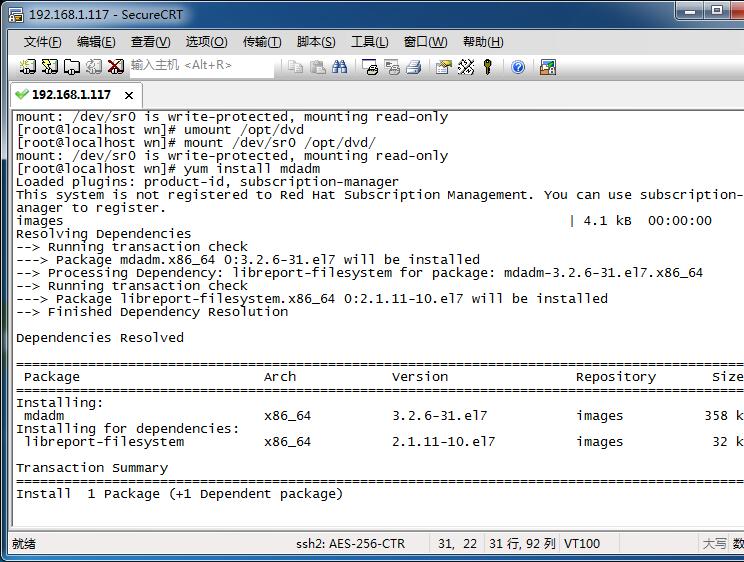Click the 'Transaction Summary' terminal line
744x562 pixels.
pos(92,468)
